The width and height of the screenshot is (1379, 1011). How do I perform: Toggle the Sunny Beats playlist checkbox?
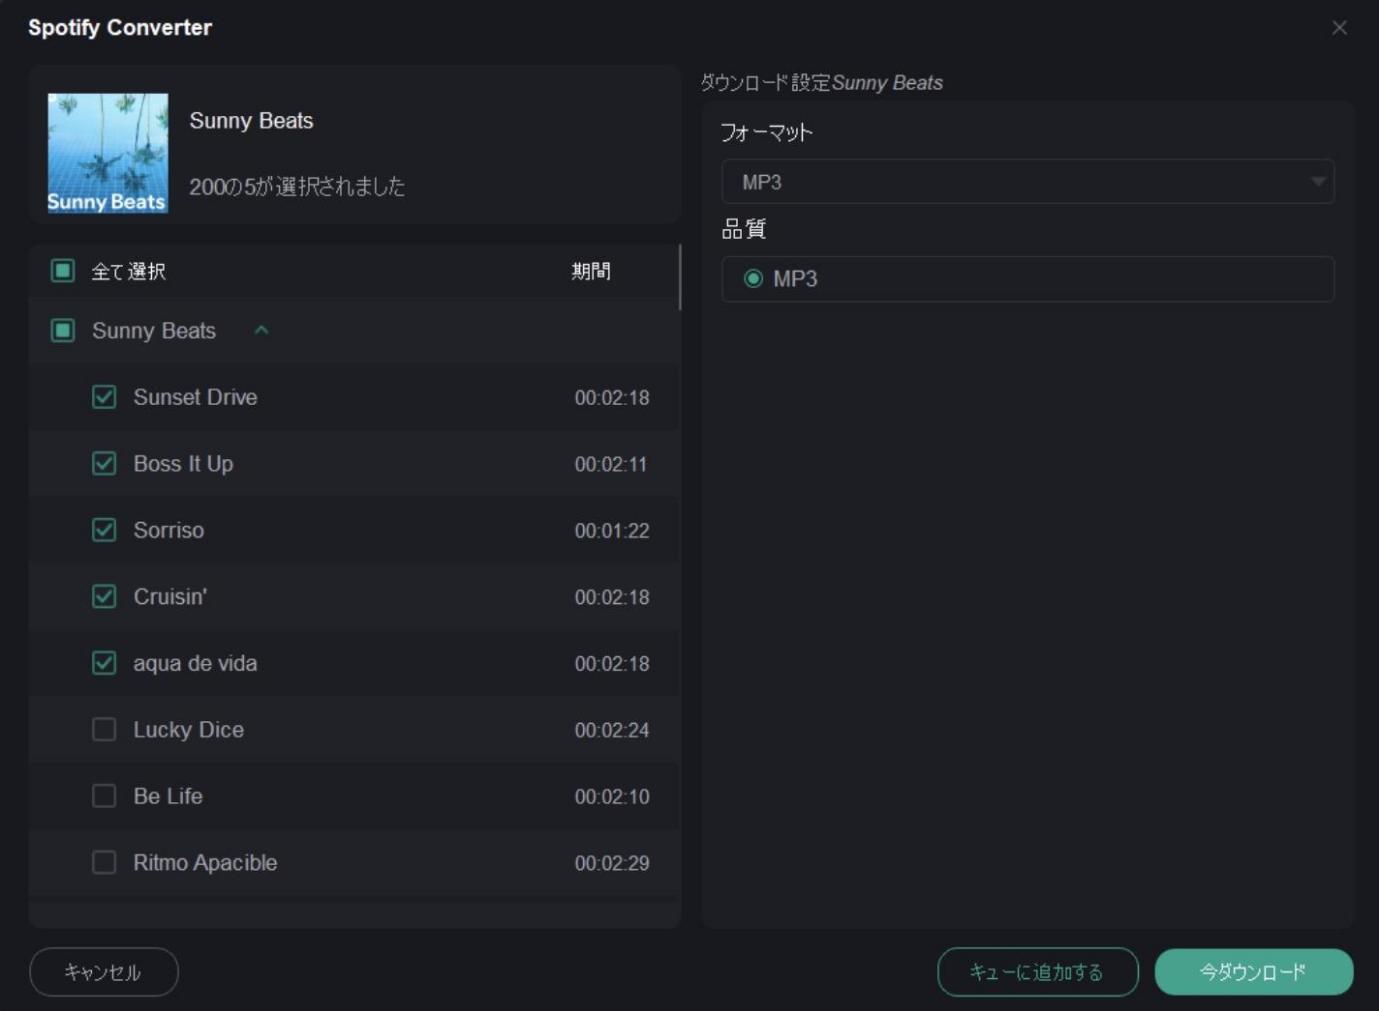coord(63,330)
